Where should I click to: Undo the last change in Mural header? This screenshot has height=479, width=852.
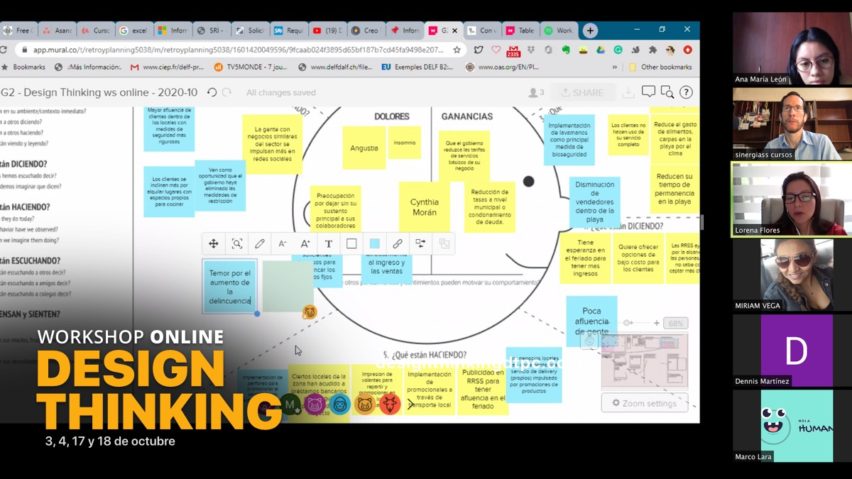coord(212,92)
